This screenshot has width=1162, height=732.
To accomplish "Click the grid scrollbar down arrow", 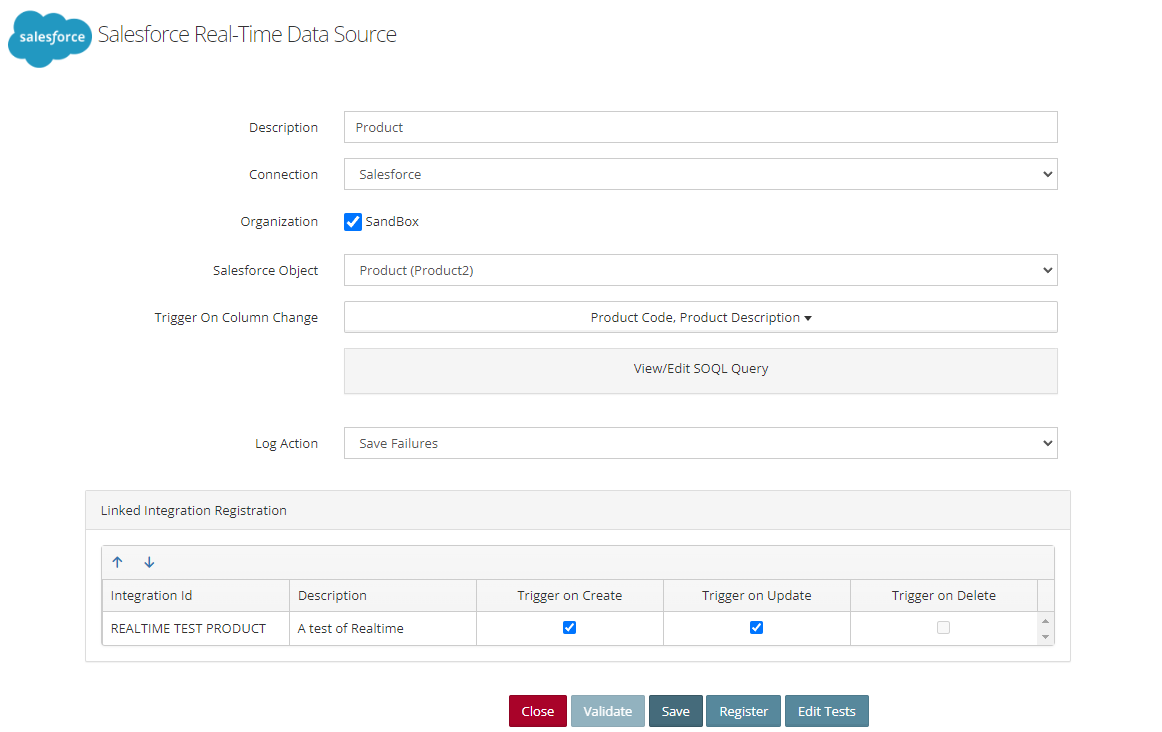I will (1045, 637).
